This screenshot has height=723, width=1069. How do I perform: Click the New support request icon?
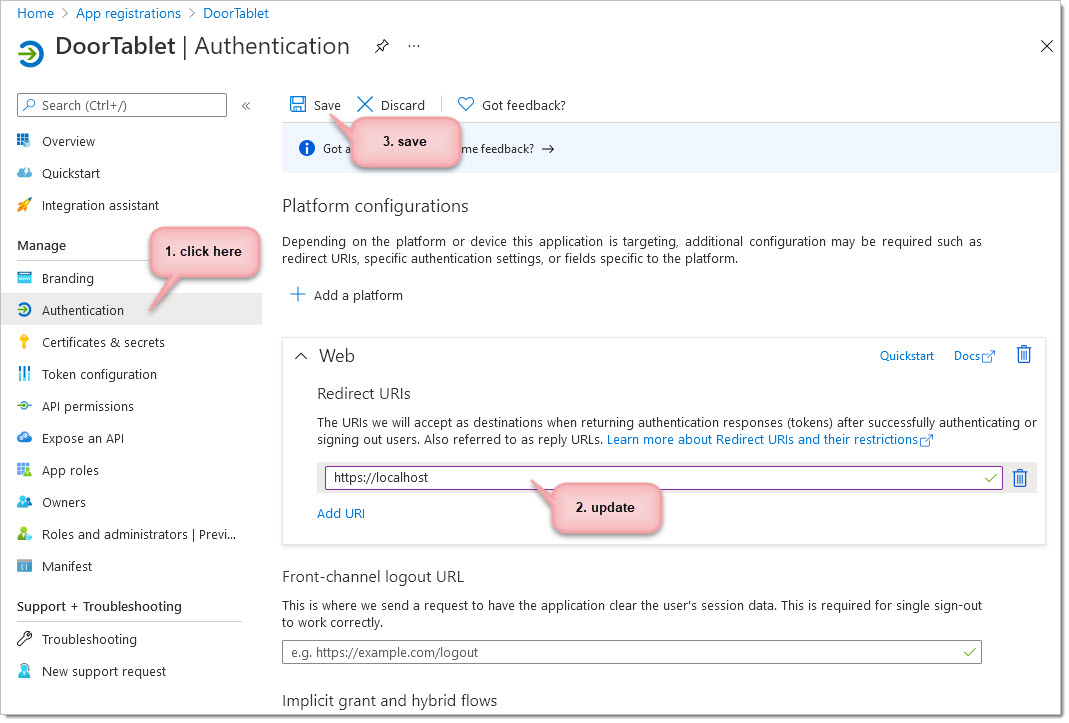[24, 672]
